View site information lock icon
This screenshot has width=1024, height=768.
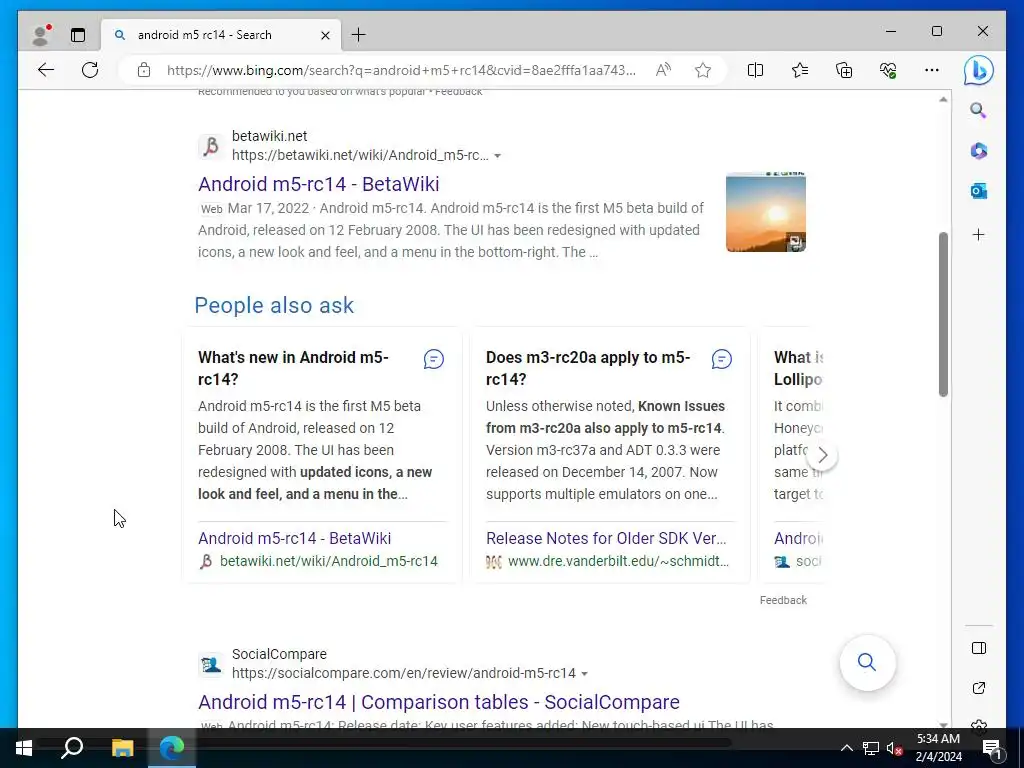pos(144,70)
